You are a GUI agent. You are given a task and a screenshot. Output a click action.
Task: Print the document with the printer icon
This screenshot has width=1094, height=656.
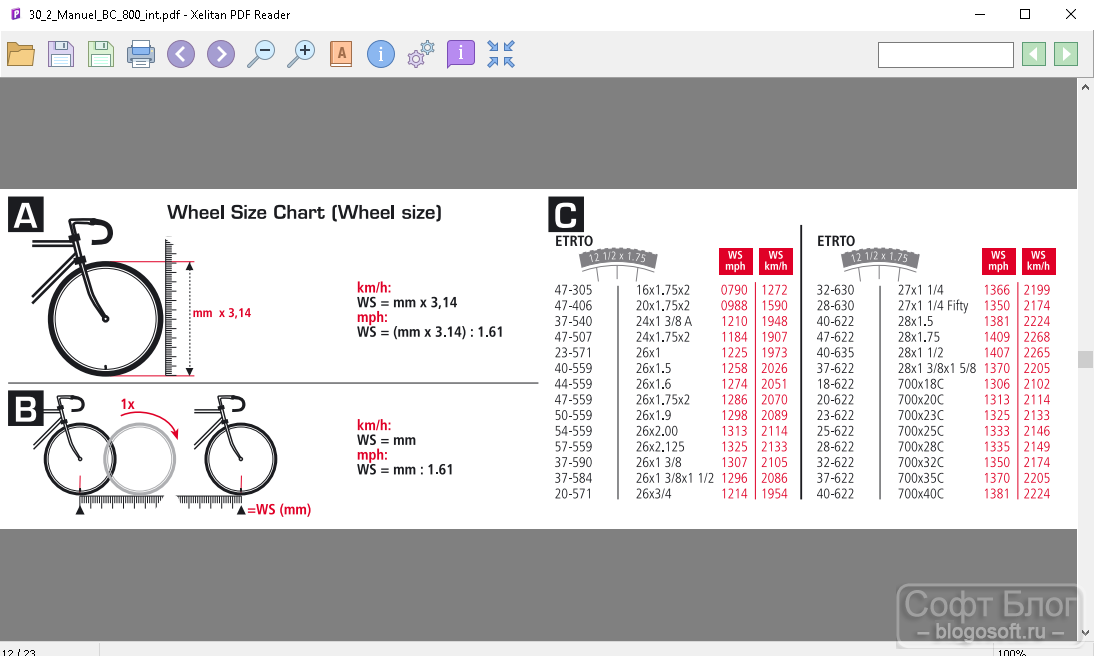click(141, 54)
